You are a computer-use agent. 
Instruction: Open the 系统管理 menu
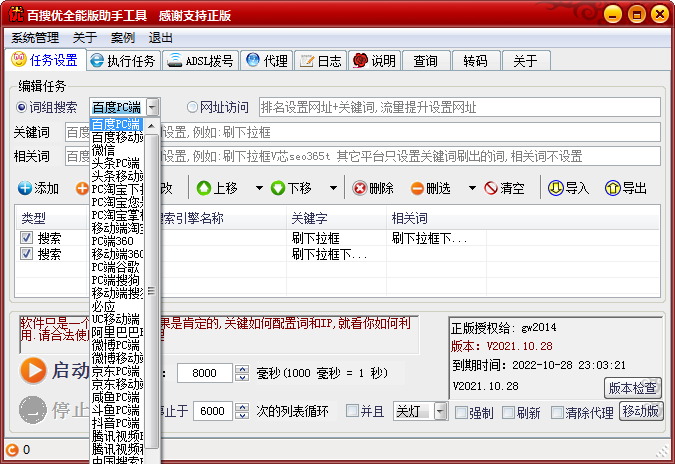click(35, 38)
